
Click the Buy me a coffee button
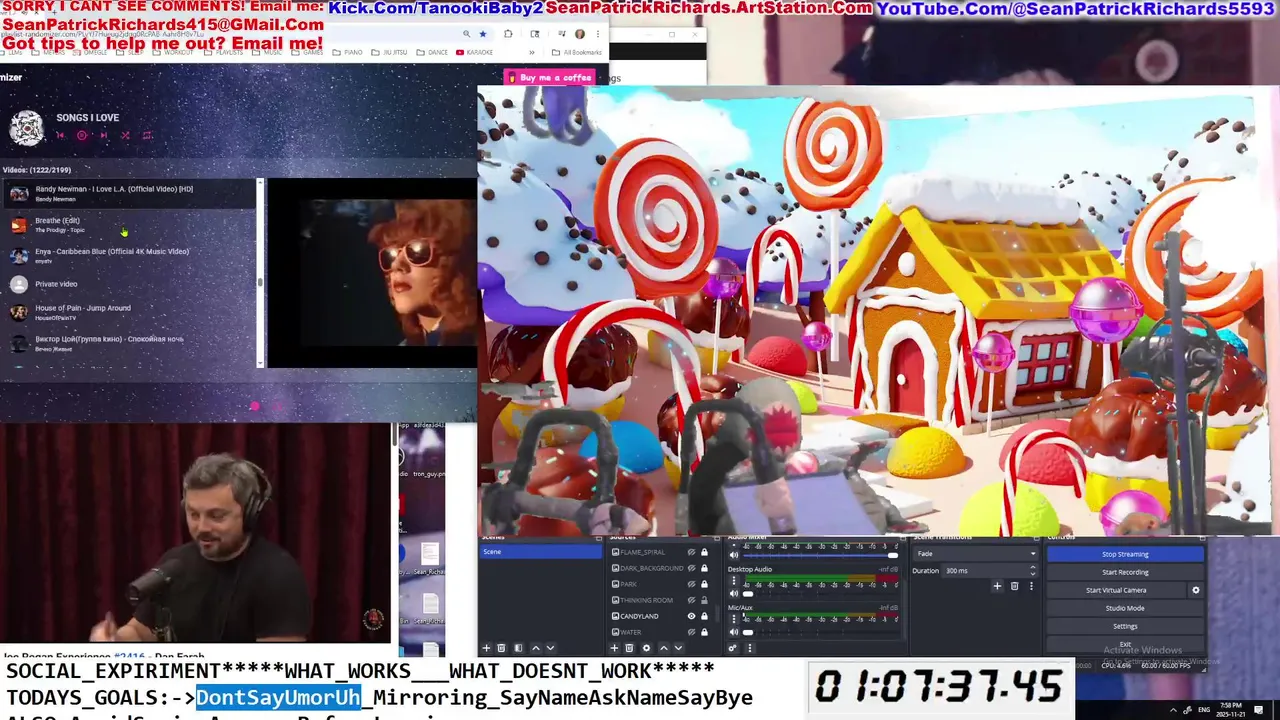click(550, 77)
